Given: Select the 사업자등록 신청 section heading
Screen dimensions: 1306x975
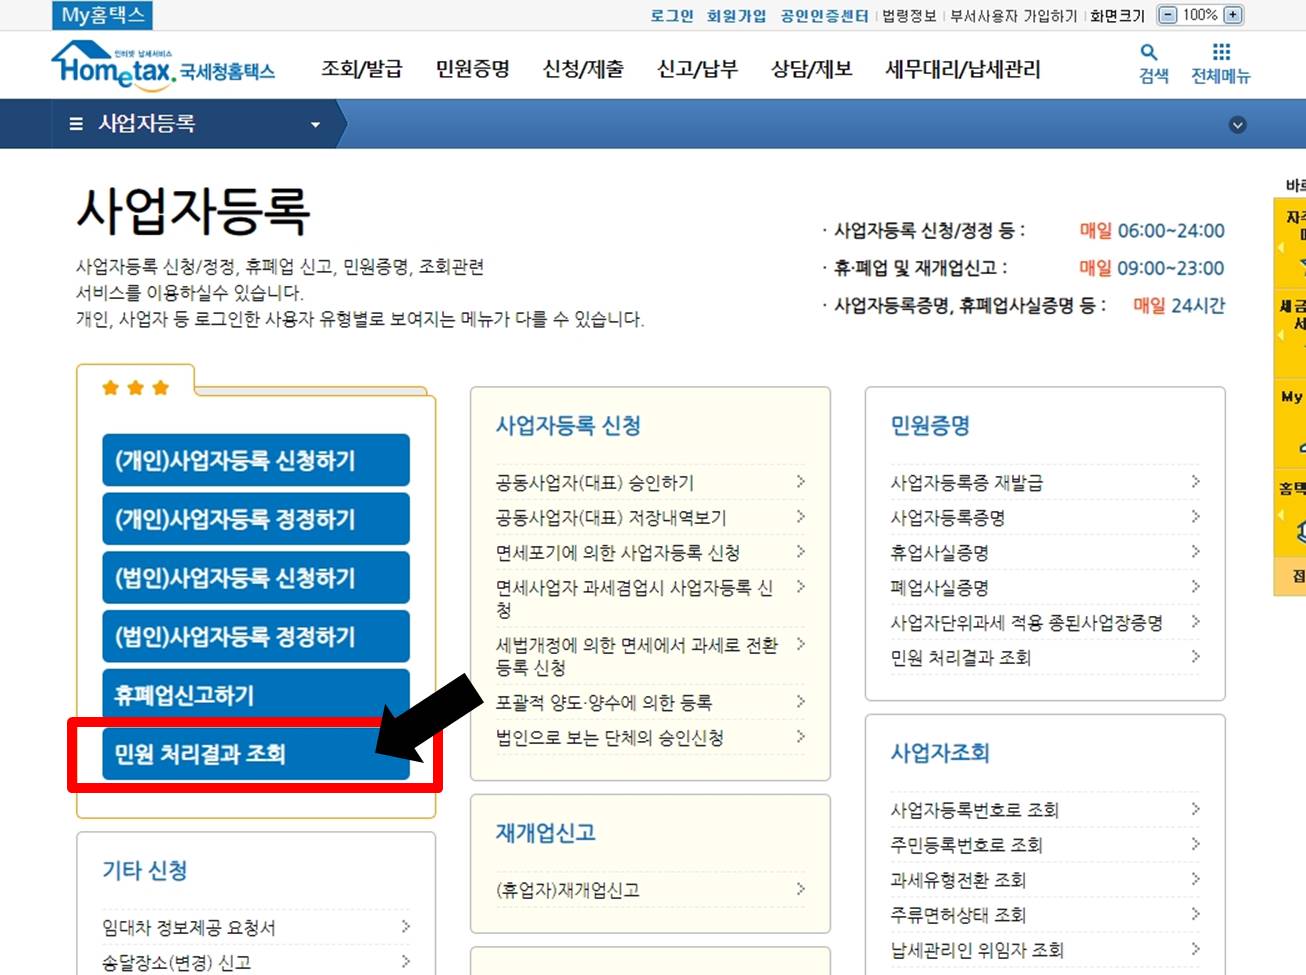Looking at the screenshot, I should (x=568, y=426).
